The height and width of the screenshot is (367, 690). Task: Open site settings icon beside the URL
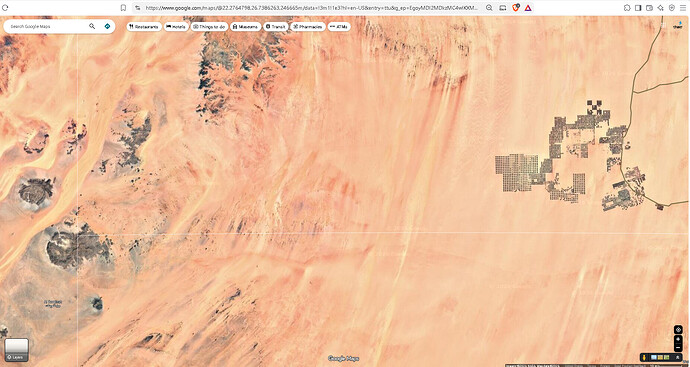click(x=138, y=8)
